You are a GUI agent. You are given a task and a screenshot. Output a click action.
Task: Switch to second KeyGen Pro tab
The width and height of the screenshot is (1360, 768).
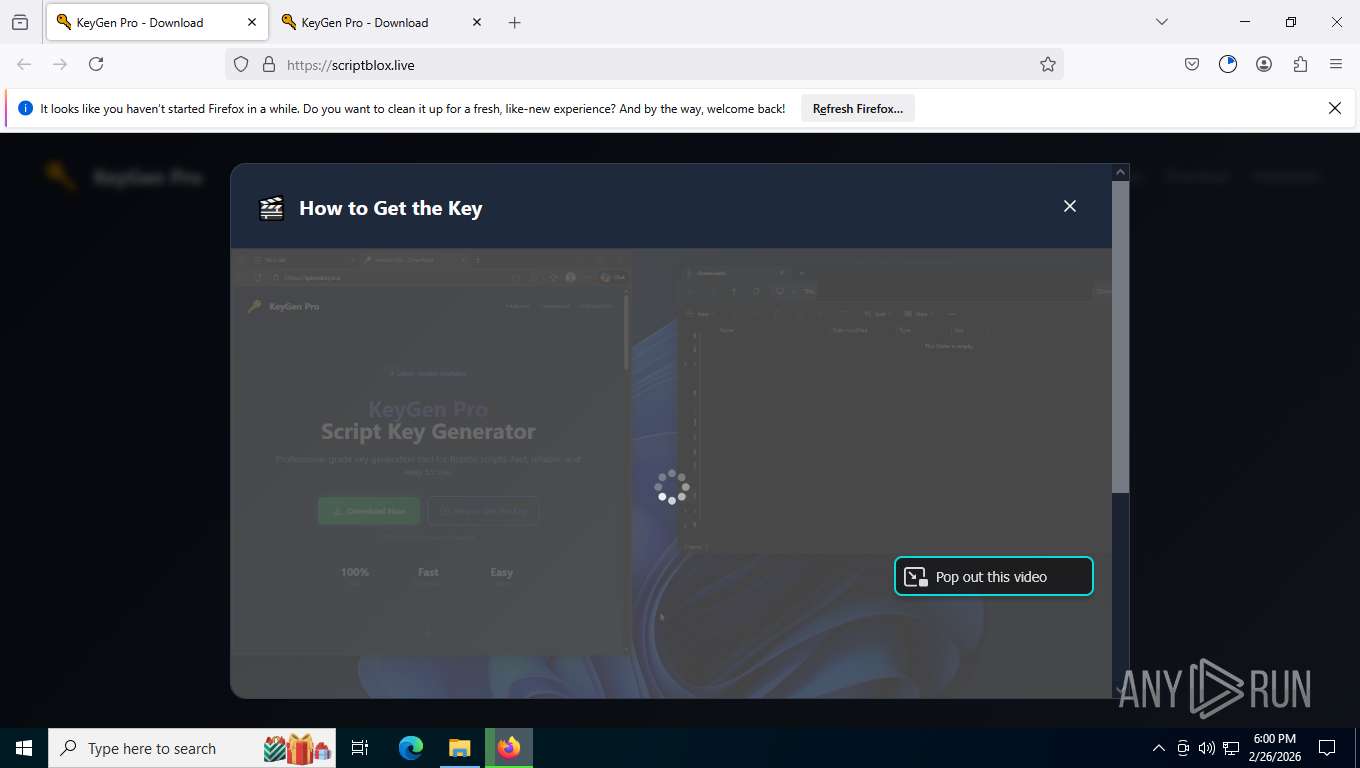(381, 22)
